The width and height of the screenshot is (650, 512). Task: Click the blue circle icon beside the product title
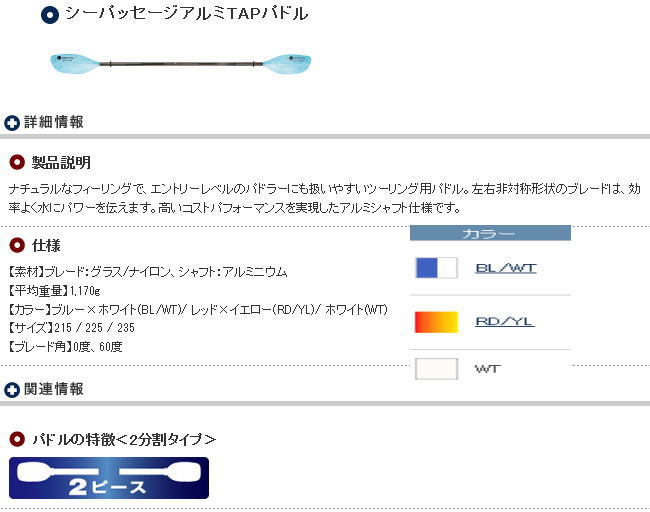pos(50,15)
